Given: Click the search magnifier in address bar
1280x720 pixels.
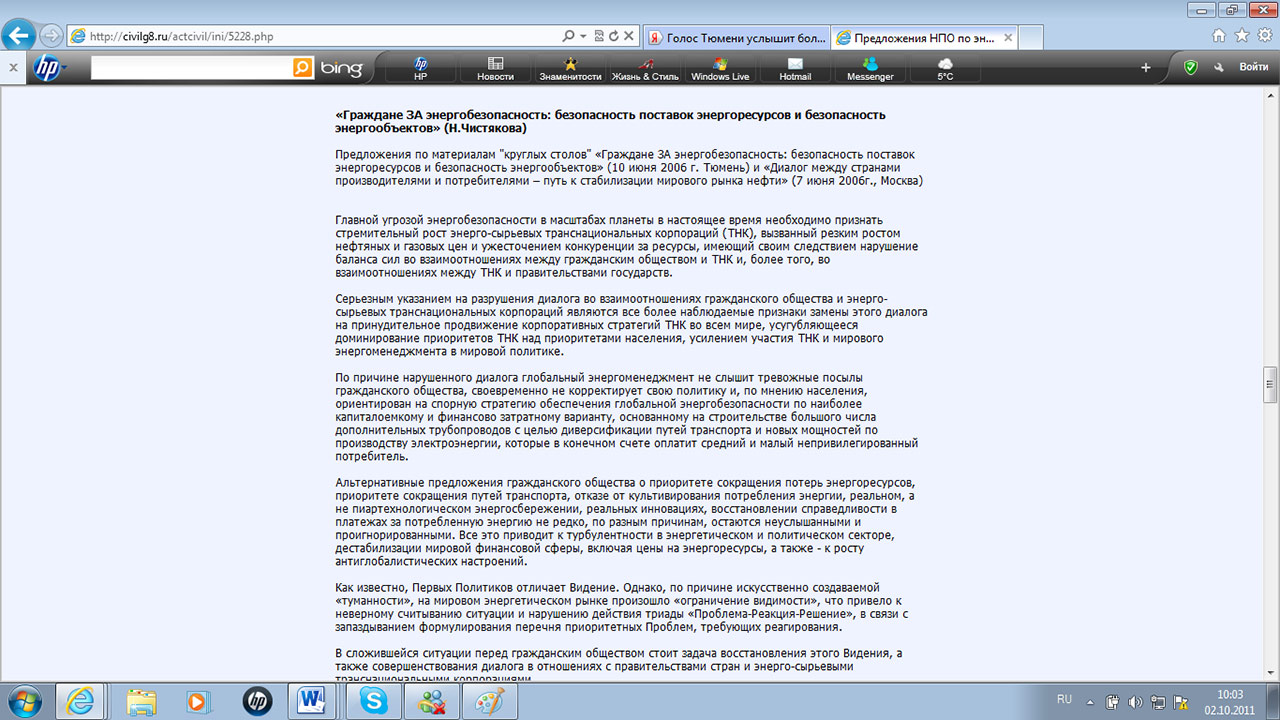Looking at the screenshot, I should click(570, 36).
